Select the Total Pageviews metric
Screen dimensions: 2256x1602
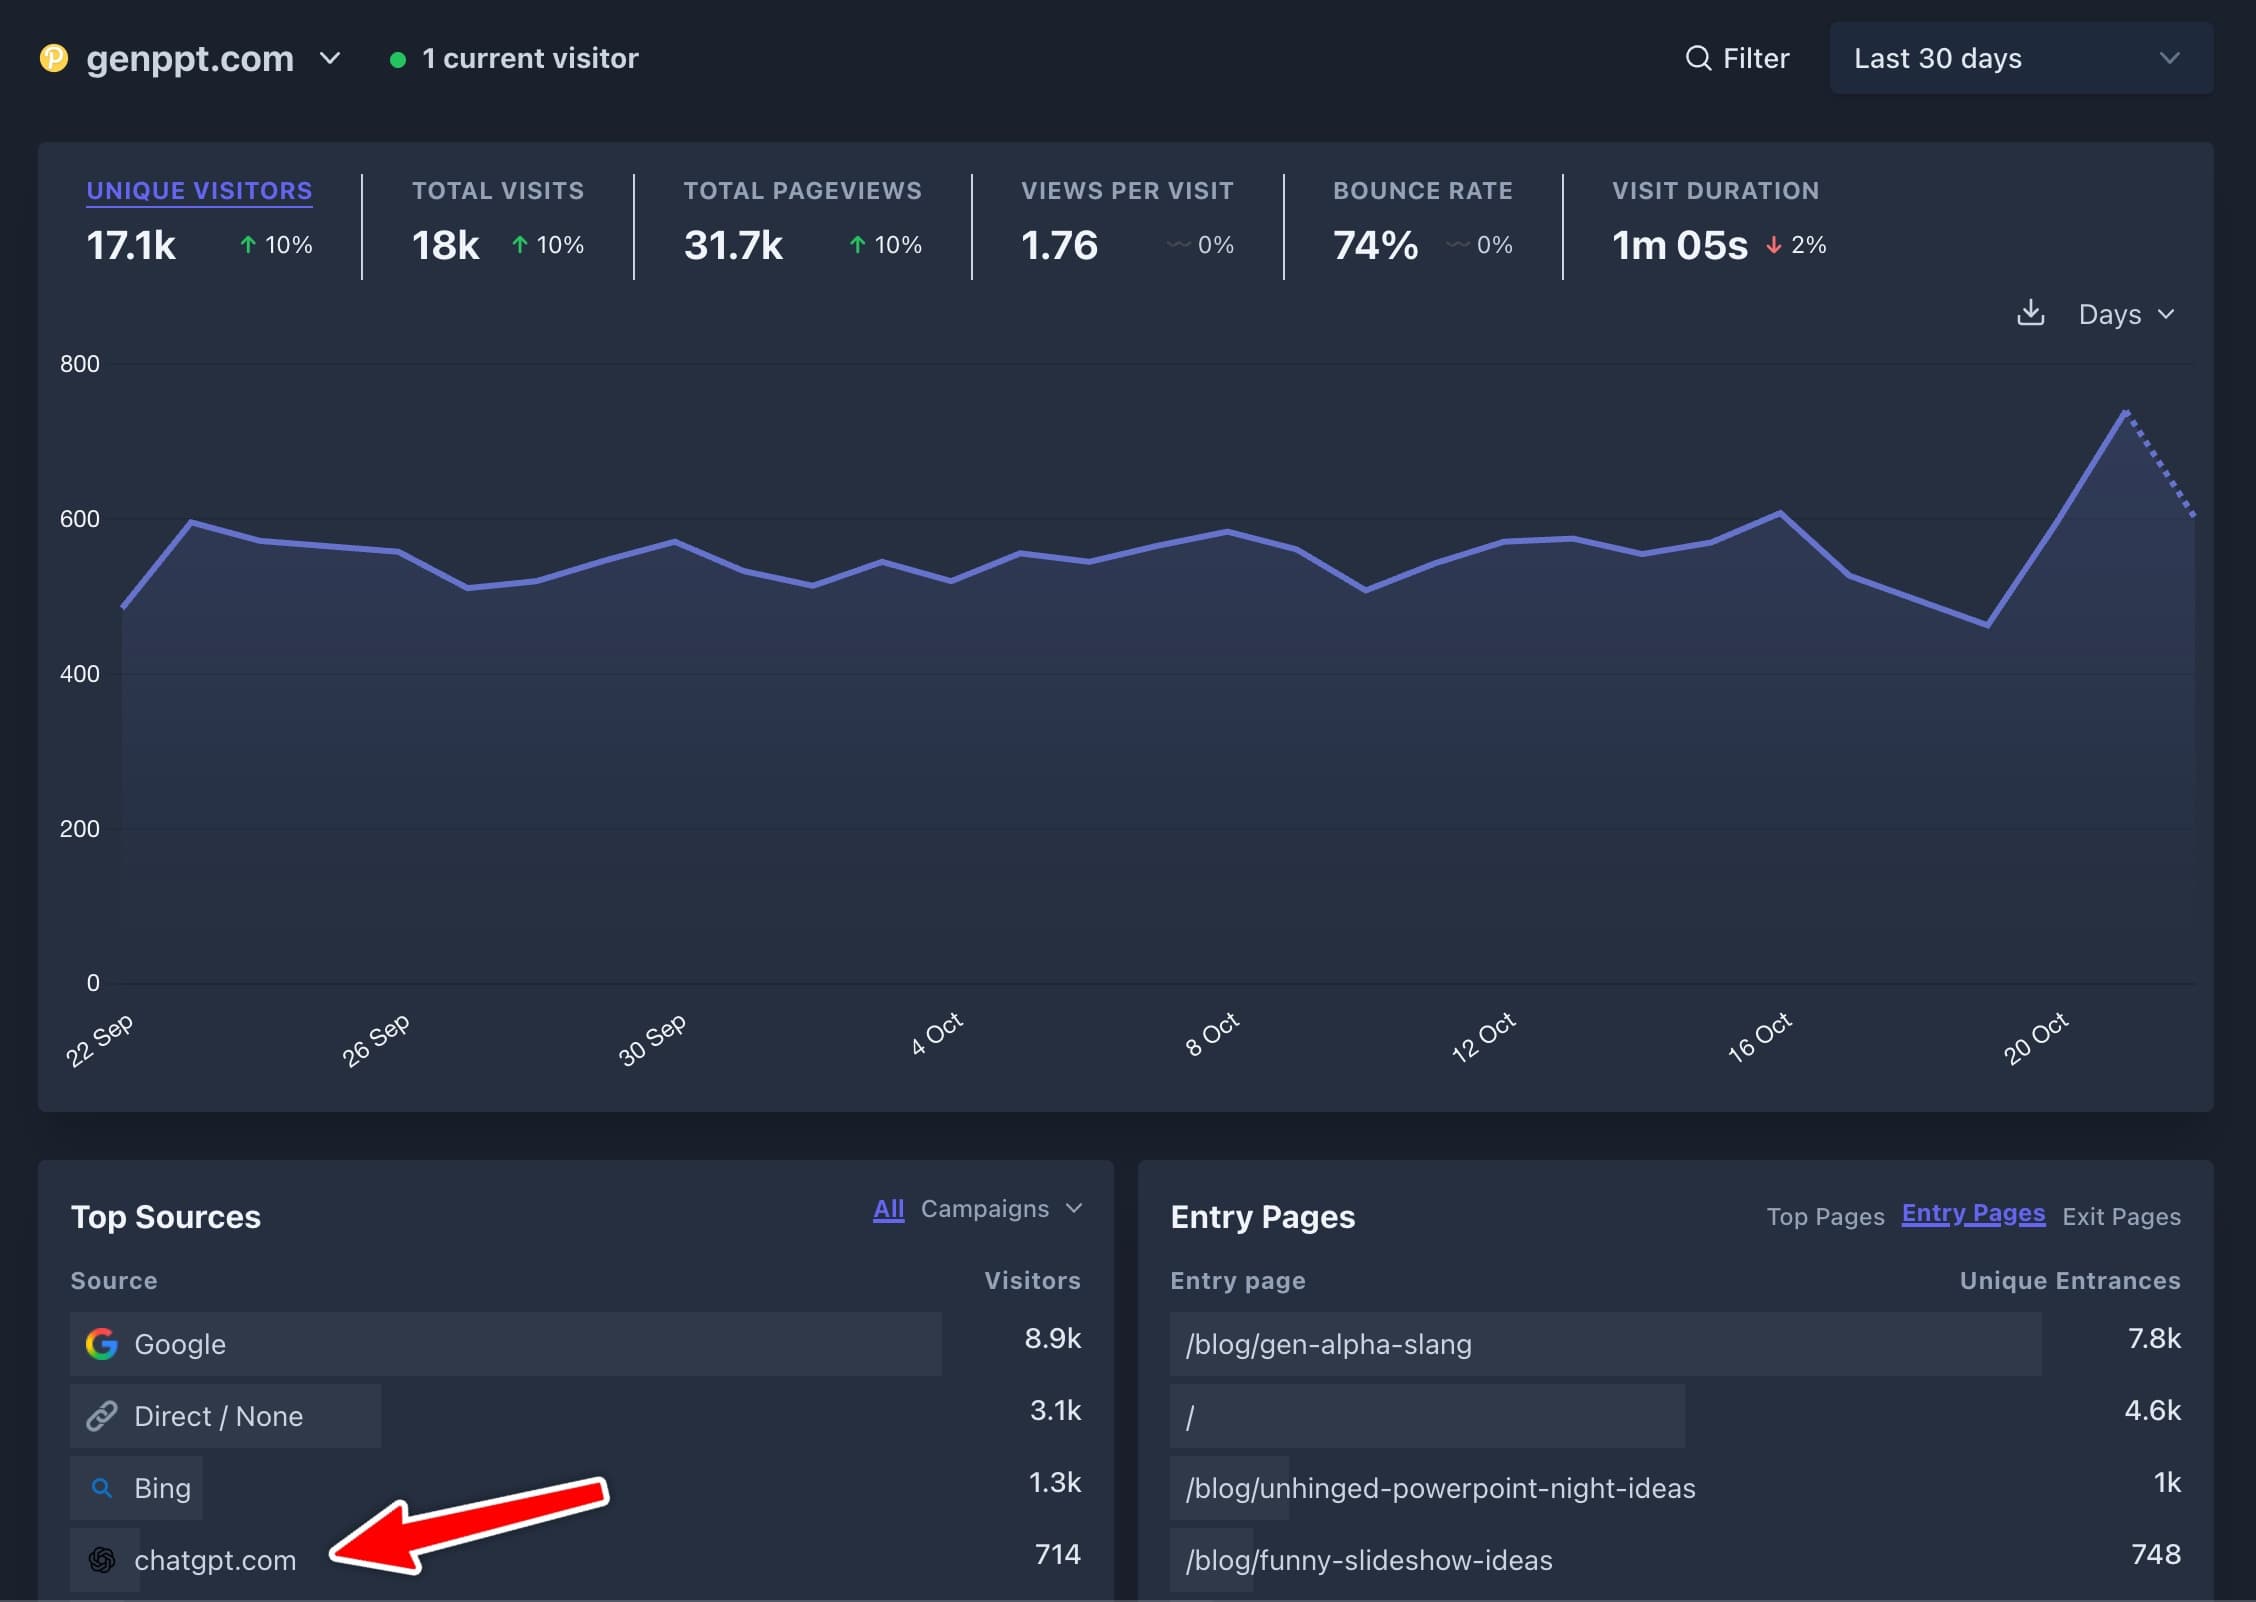click(802, 190)
